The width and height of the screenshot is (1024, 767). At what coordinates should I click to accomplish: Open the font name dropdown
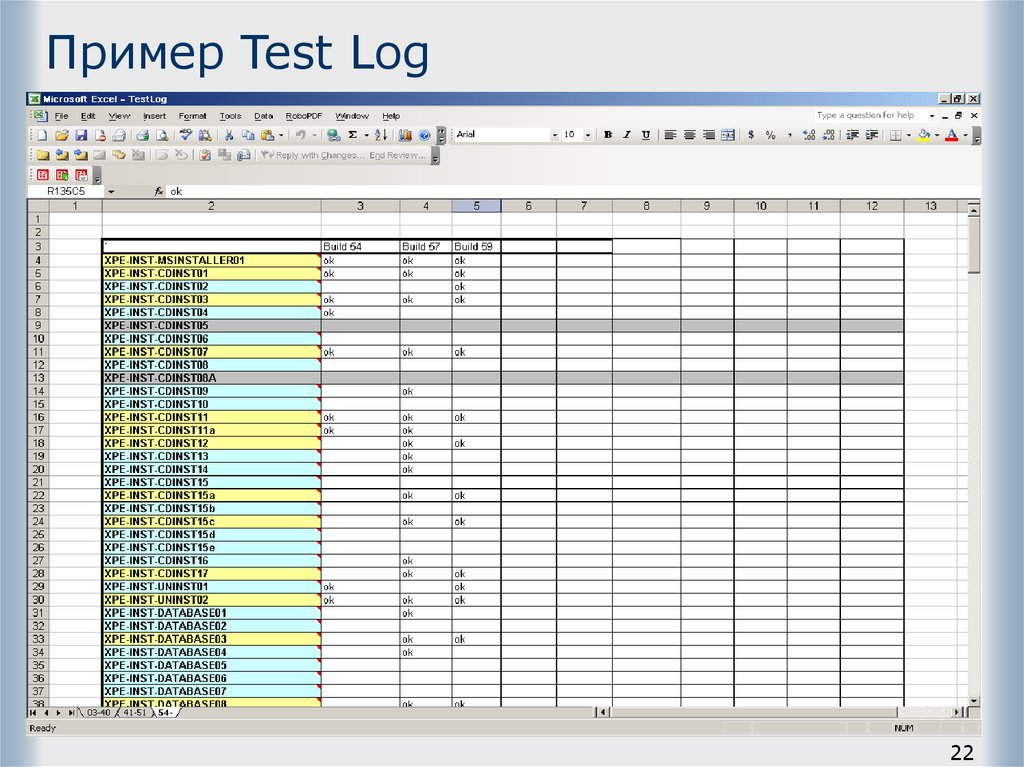tap(555, 134)
